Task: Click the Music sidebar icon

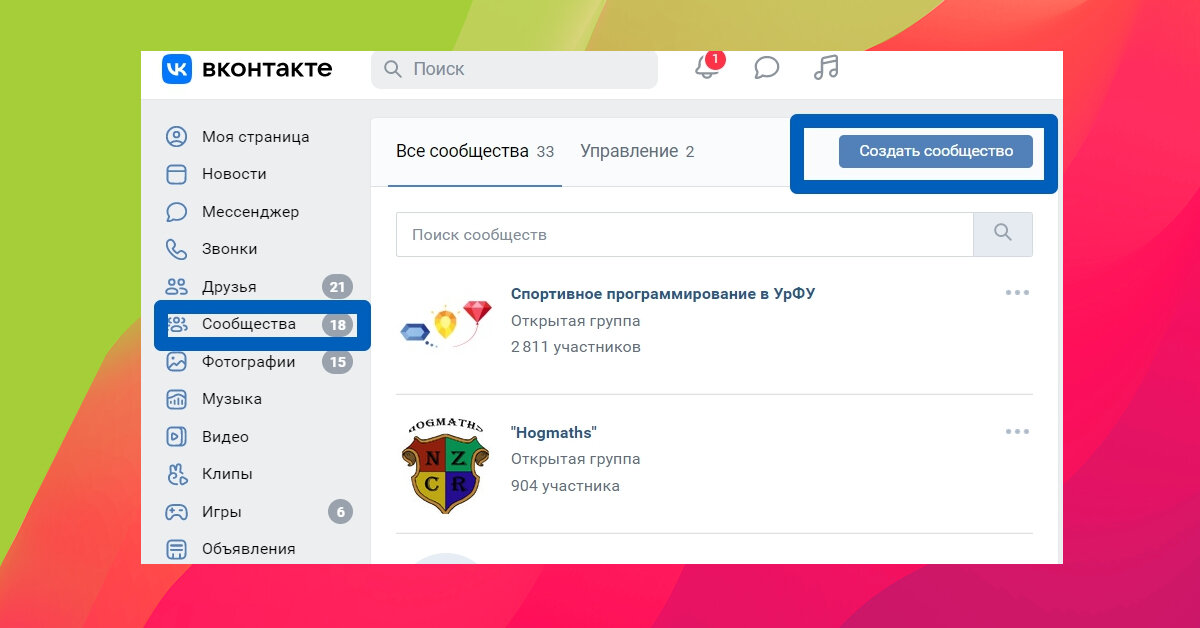Action: click(176, 399)
